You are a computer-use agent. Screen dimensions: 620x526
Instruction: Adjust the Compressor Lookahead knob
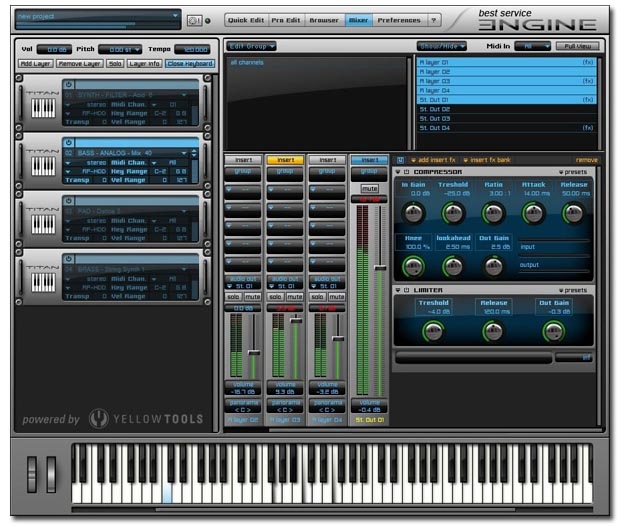453,266
